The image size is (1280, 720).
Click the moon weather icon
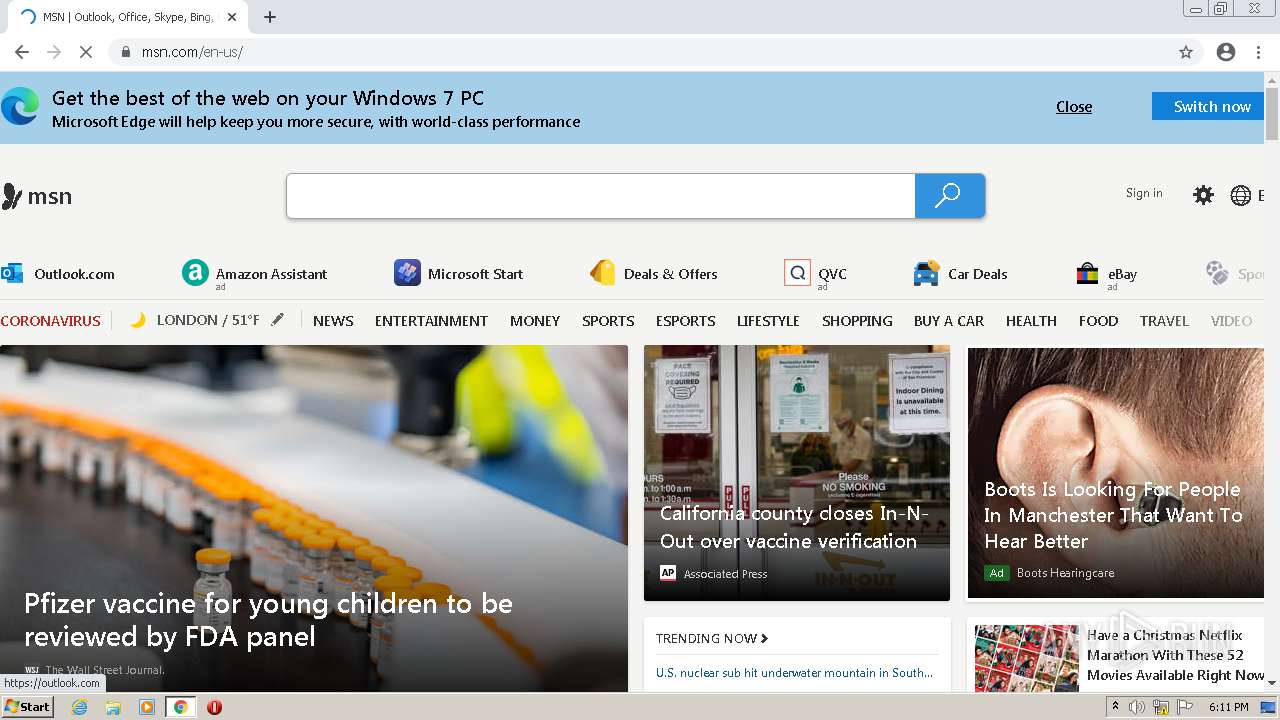(x=138, y=320)
